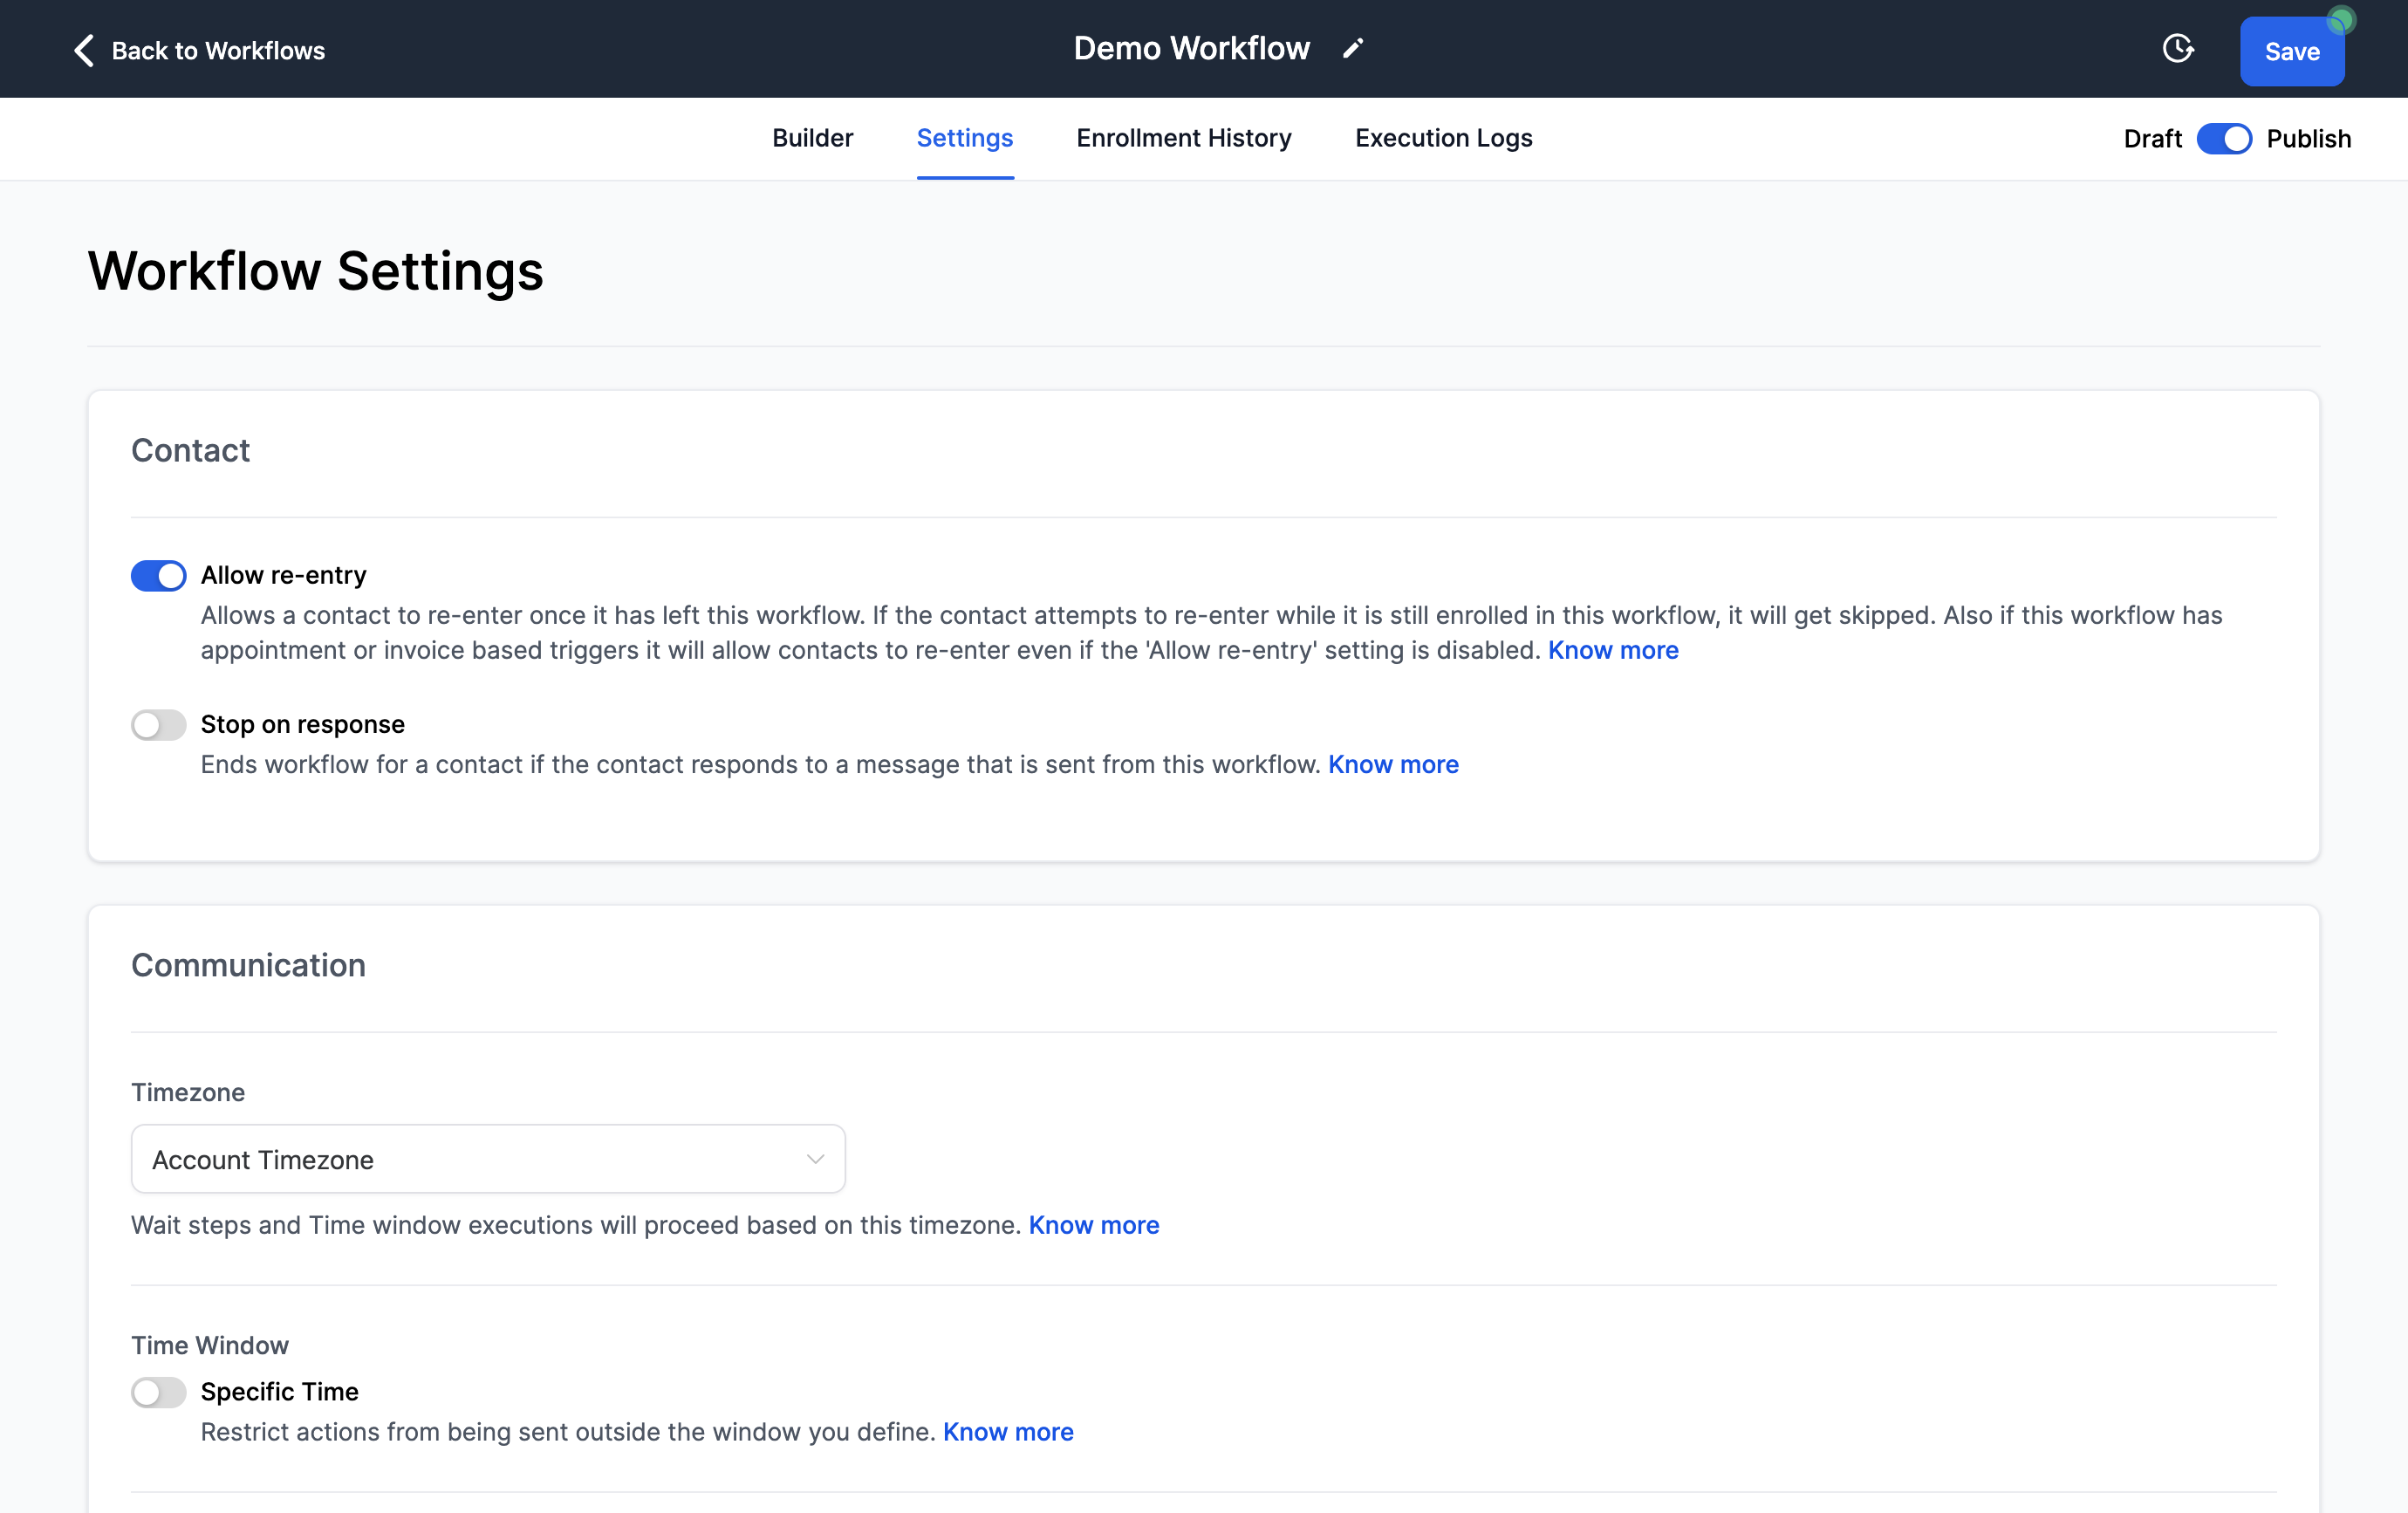Click the Contact section heading
Screen dimensions: 2408x1513
tap(190, 450)
